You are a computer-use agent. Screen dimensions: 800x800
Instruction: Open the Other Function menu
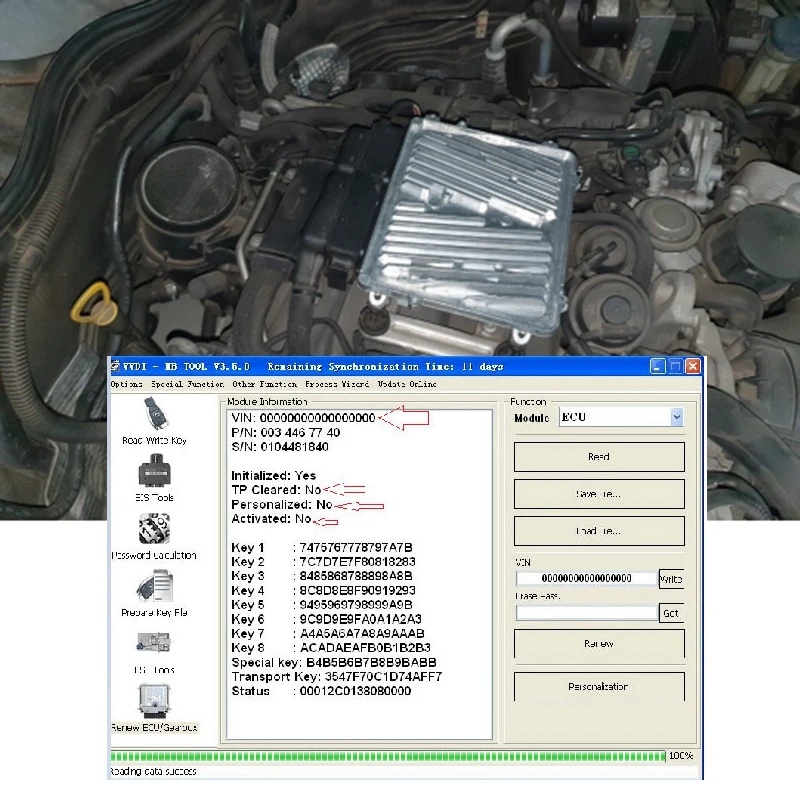click(264, 384)
